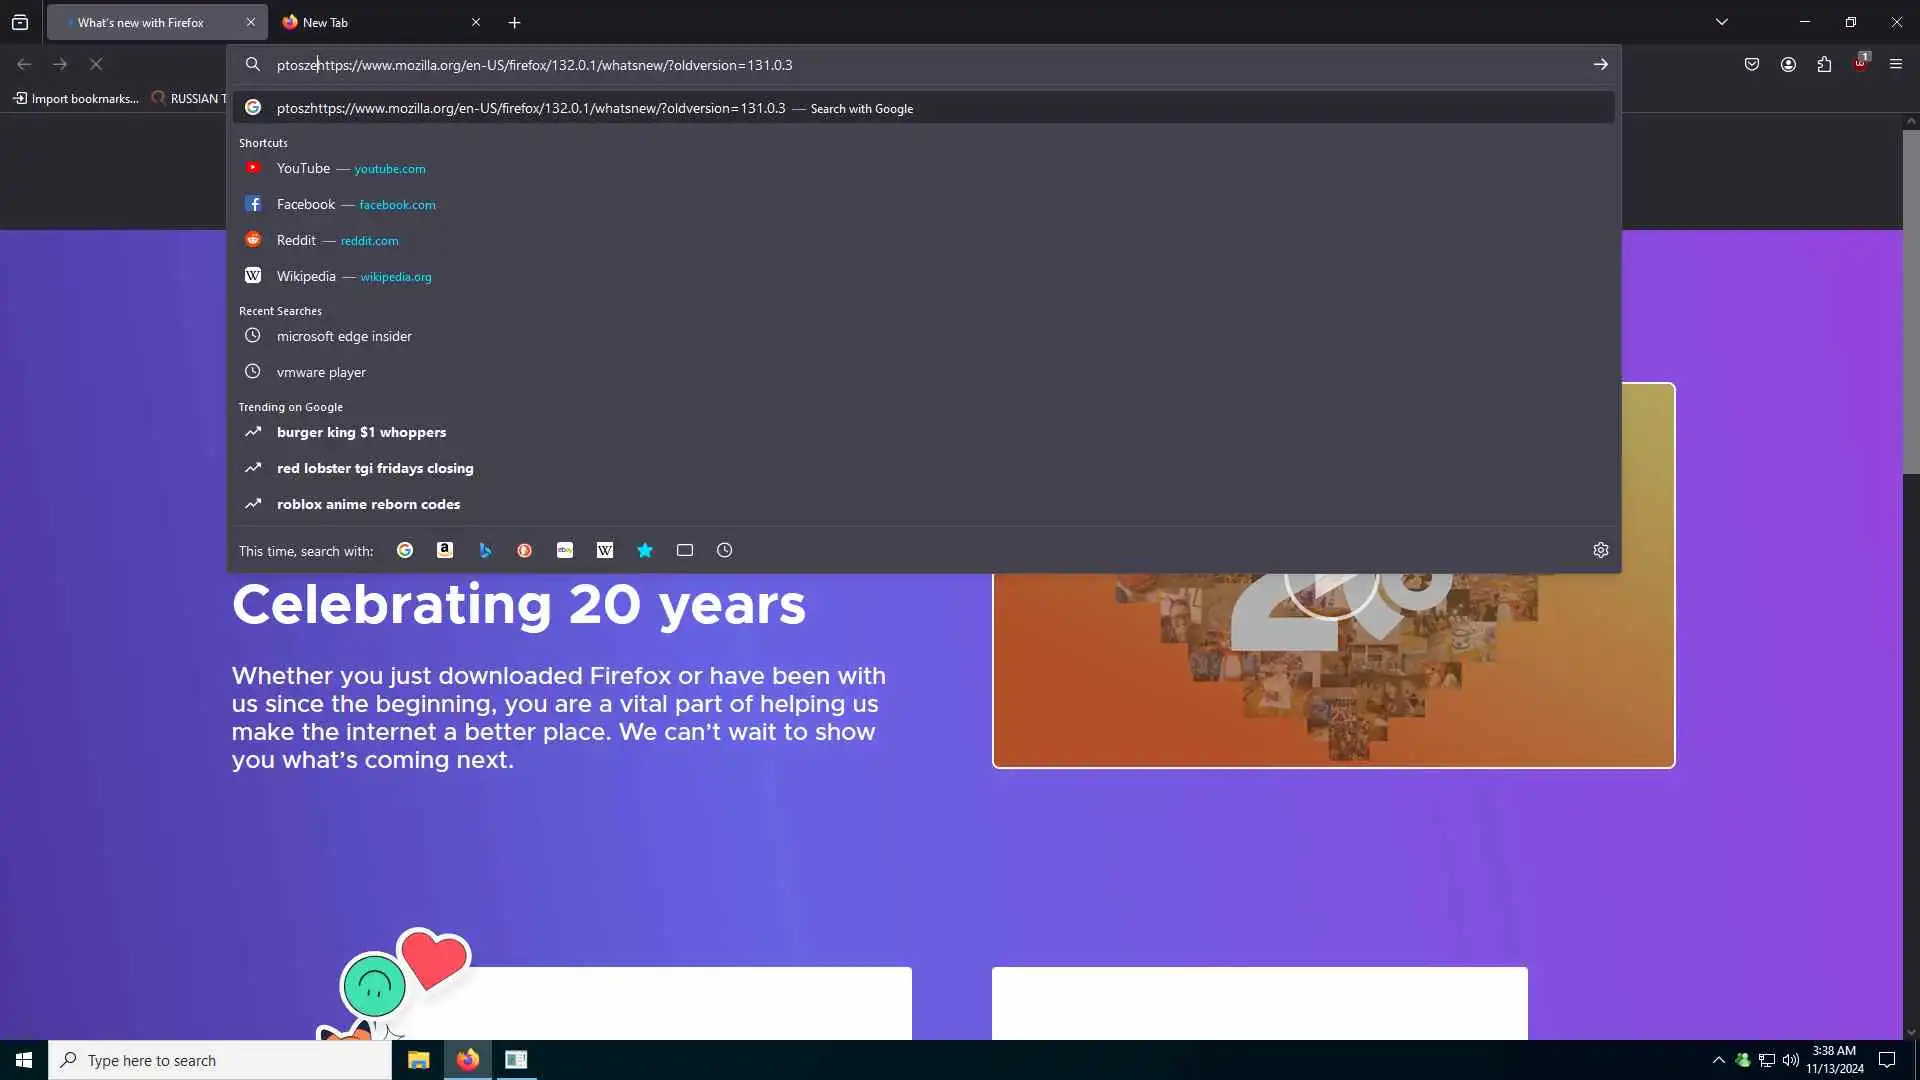Open Firefox application hamburger menu
This screenshot has height=1080, width=1920.
coord(1896,64)
